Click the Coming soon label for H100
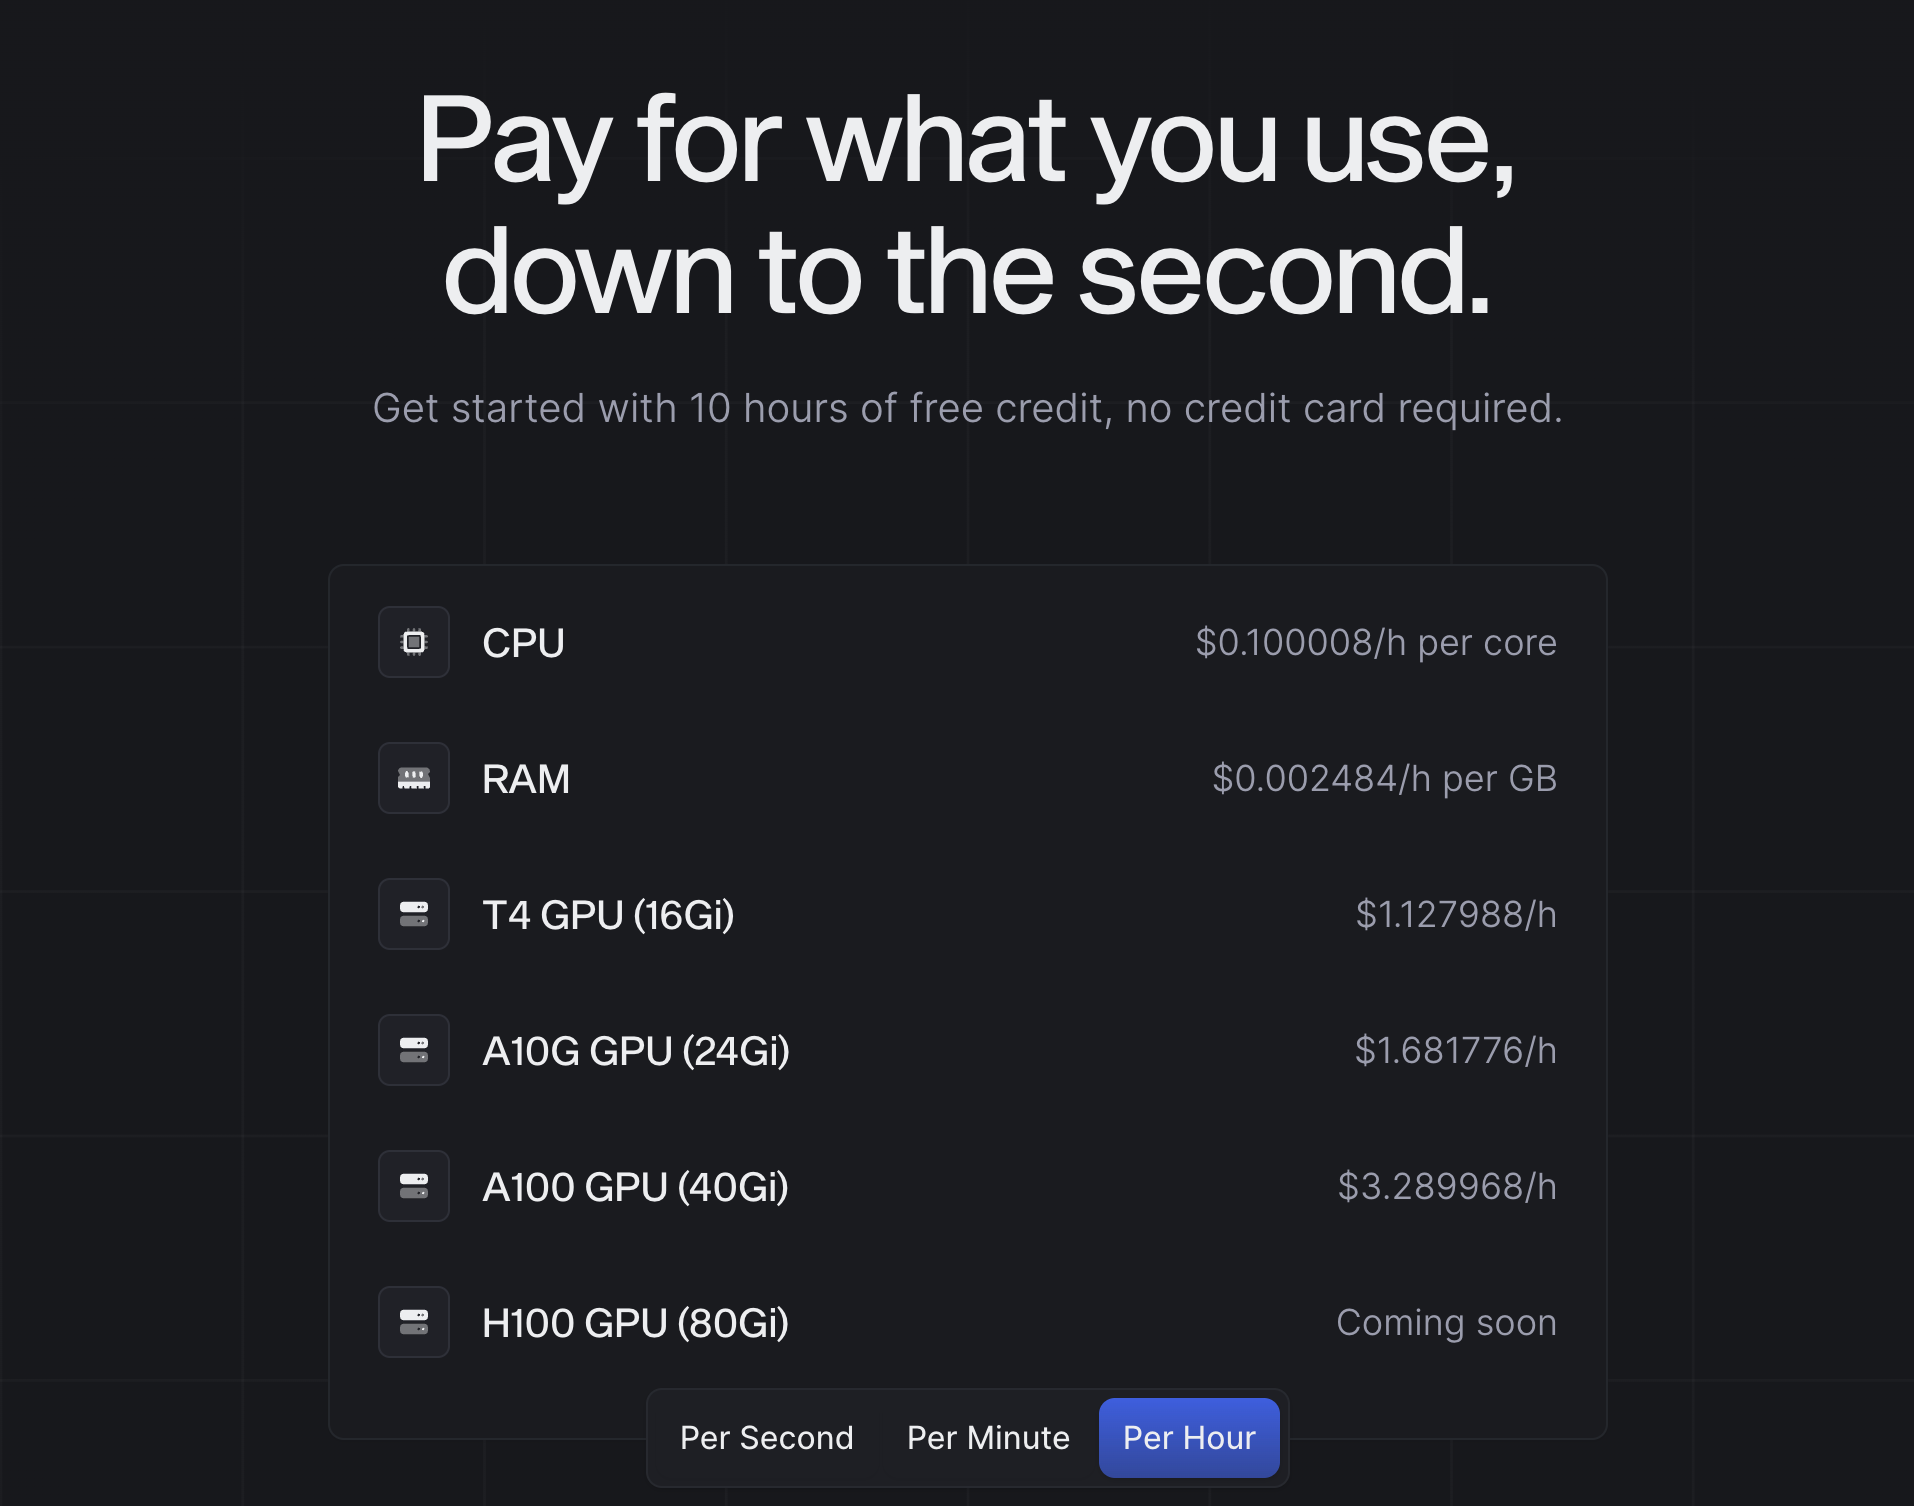1914x1506 pixels. pos(1446,1323)
